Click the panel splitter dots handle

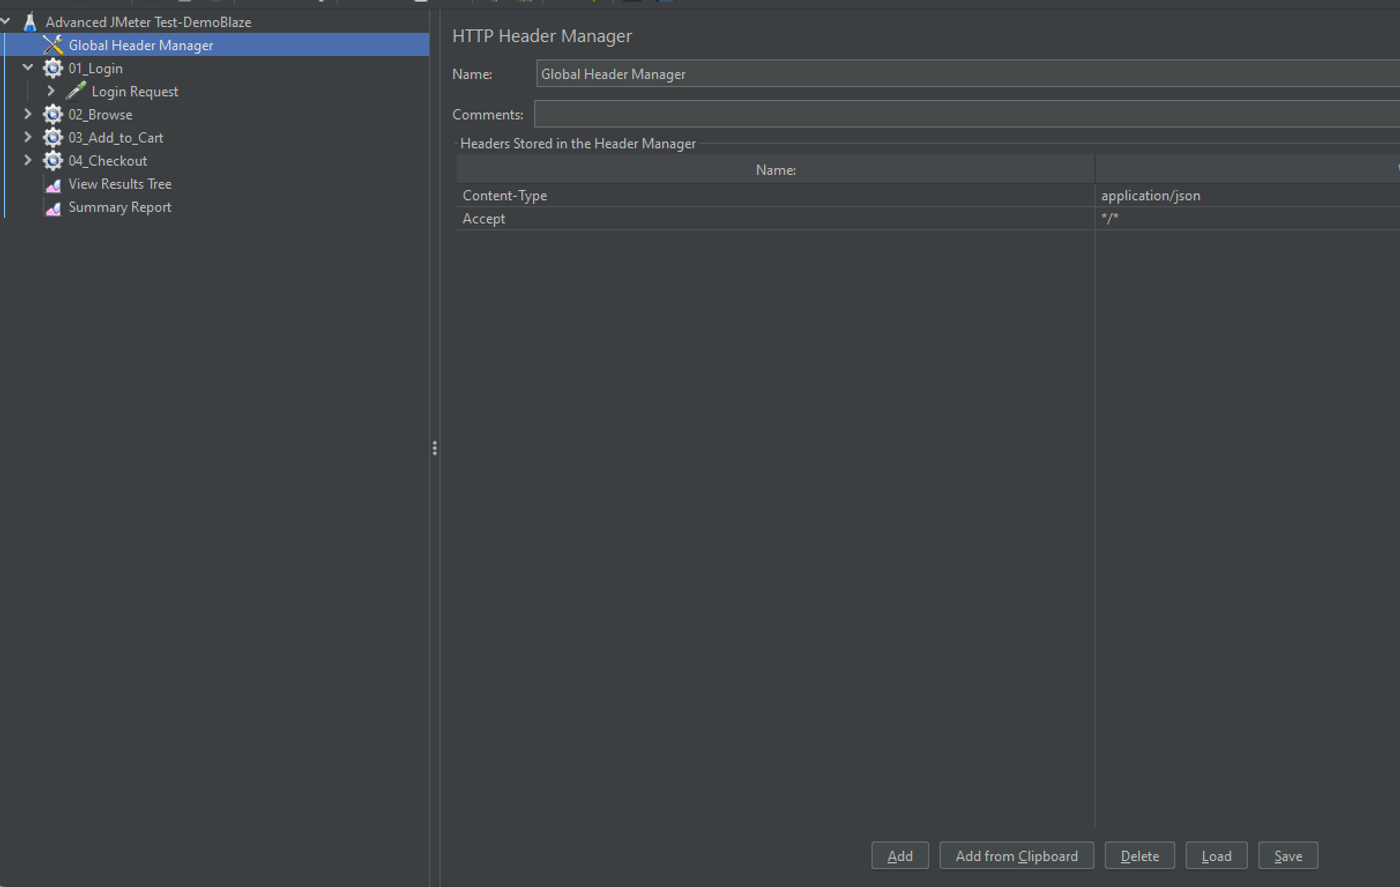(434, 448)
